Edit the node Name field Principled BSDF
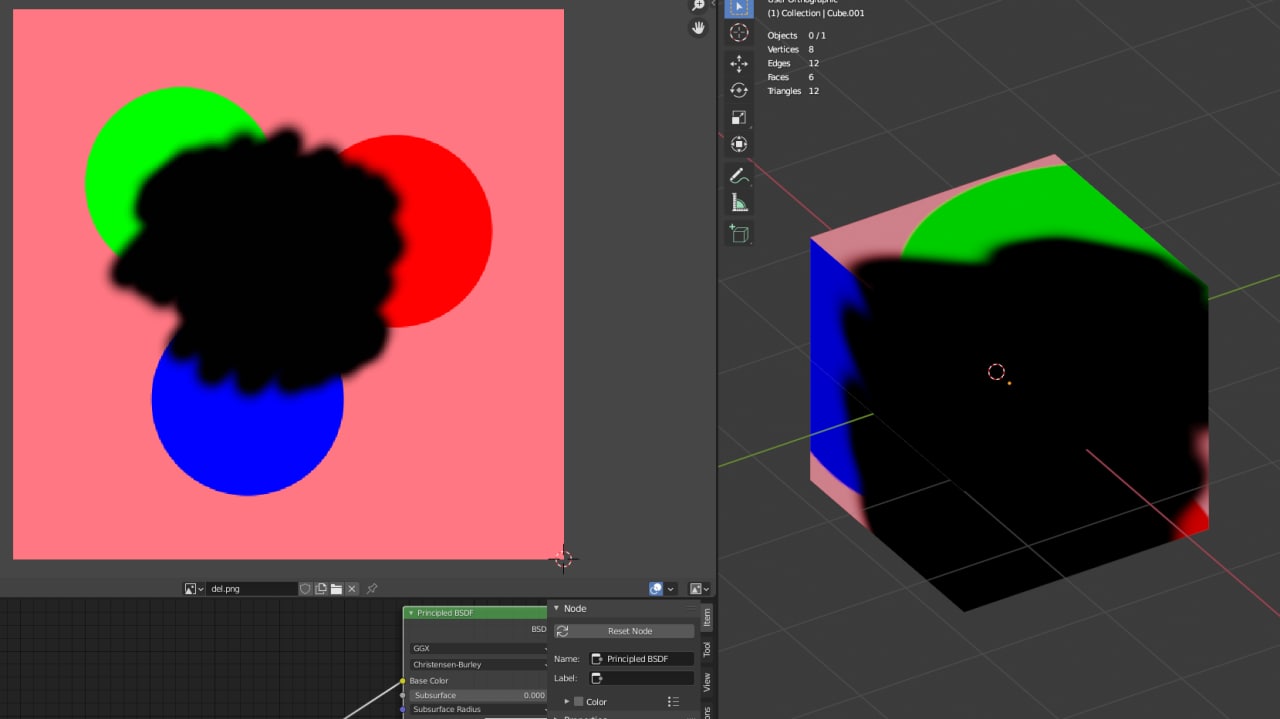1280x719 pixels. pyautogui.click(x=641, y=659)
